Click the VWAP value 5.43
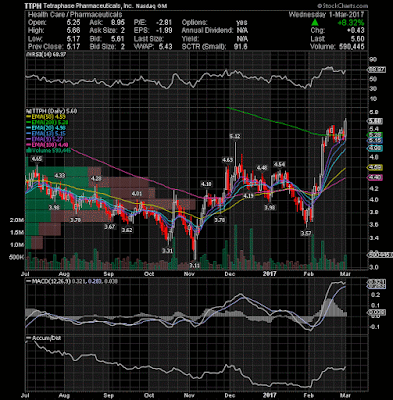 [165, 47]
